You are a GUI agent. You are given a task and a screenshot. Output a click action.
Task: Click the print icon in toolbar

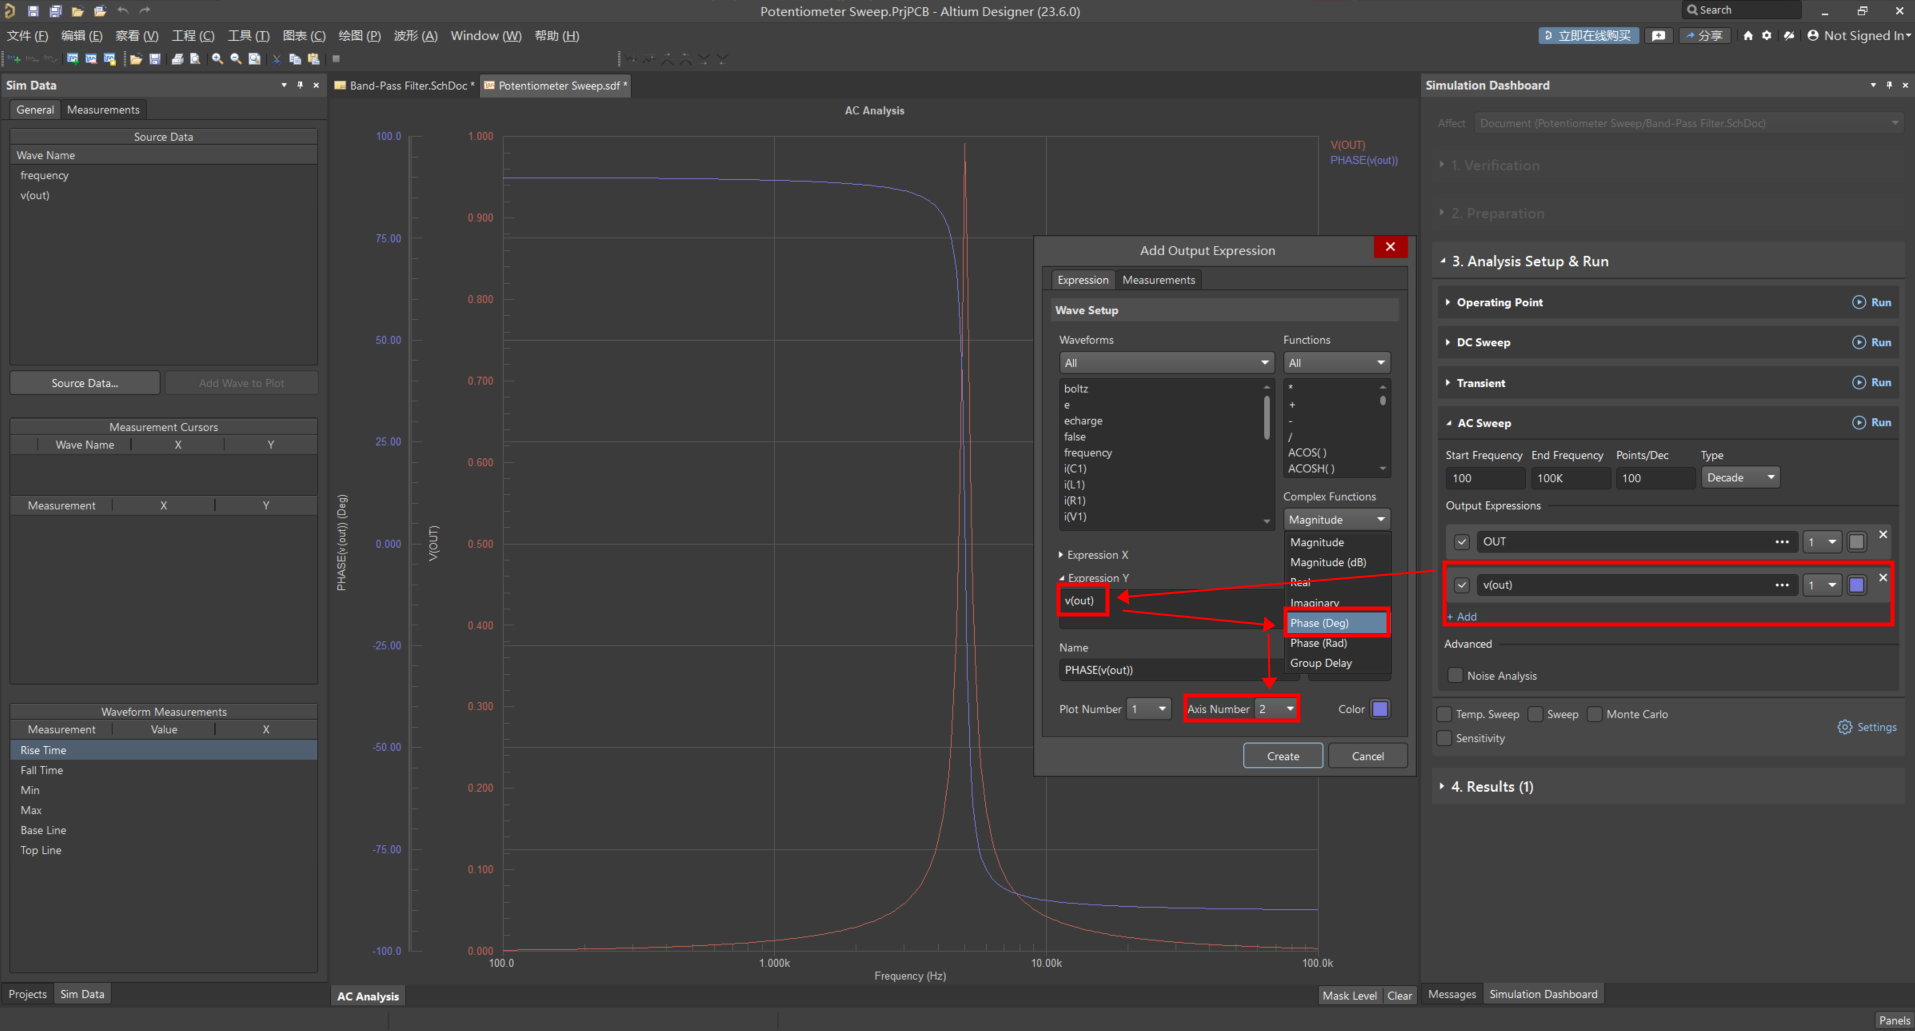click(x=177, y=59)
